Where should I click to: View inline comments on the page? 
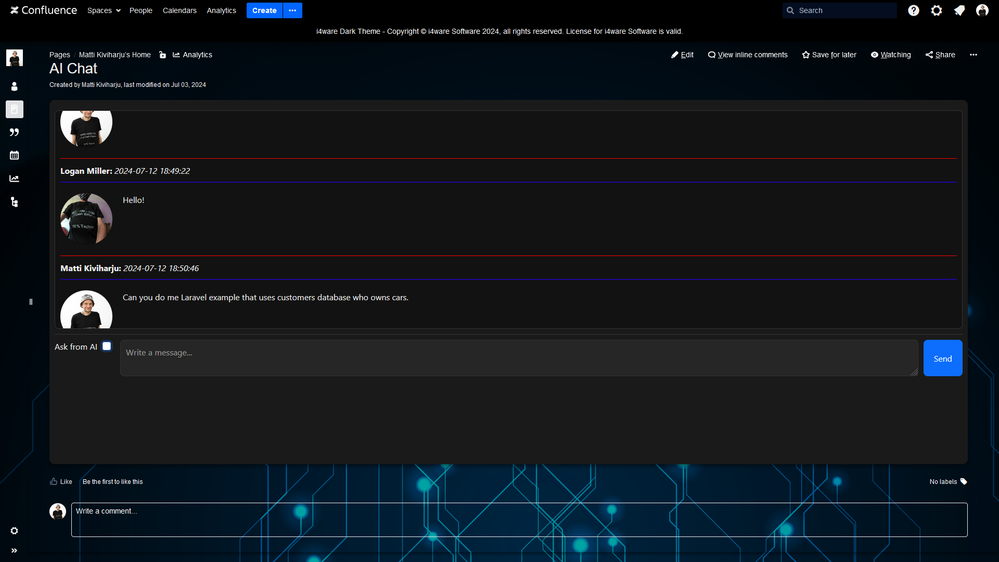click(x=747, y=55)
